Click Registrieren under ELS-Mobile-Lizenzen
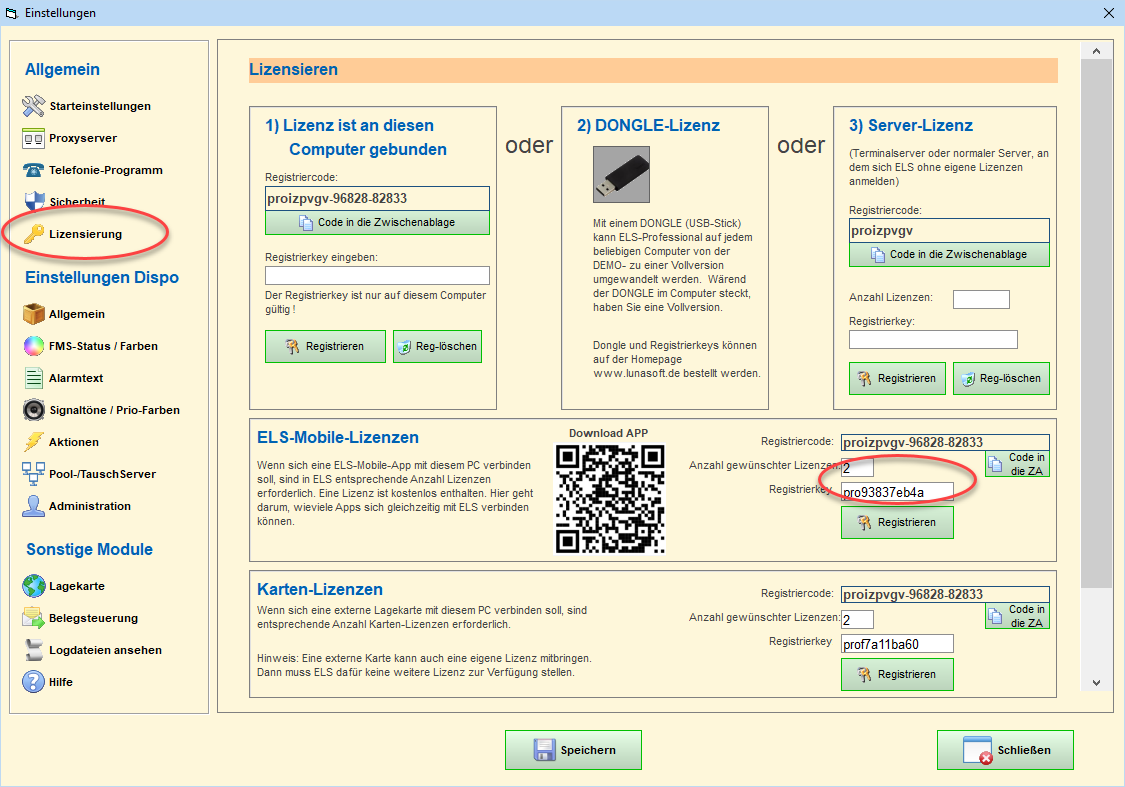The width and height of the screenshot is (1125, 787). click(x=897, y=523)
